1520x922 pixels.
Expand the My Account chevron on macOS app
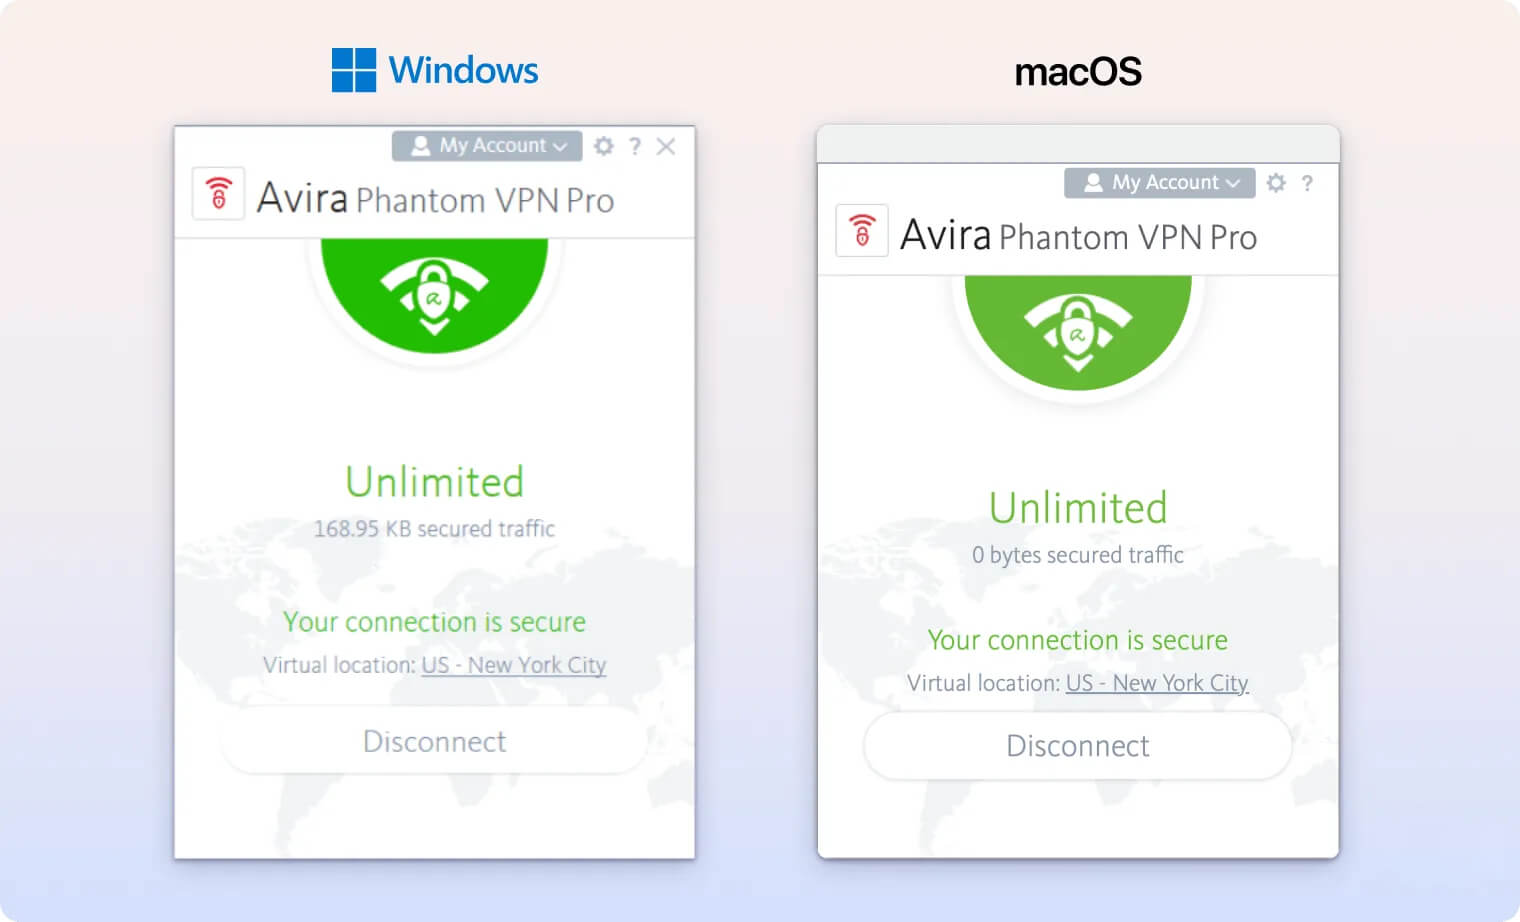click(x=1232, y=183)
